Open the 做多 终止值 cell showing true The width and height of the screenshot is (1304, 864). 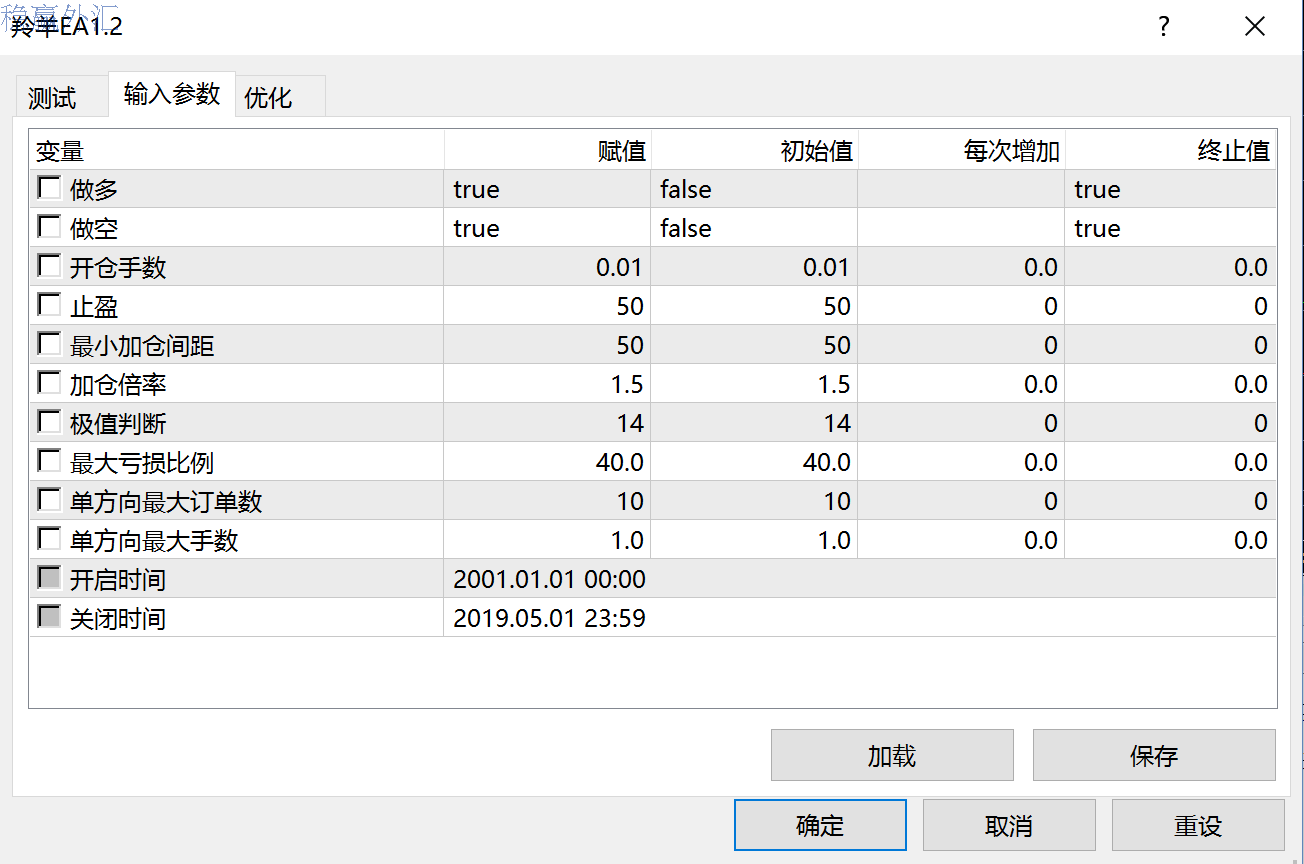[1171, 189]
